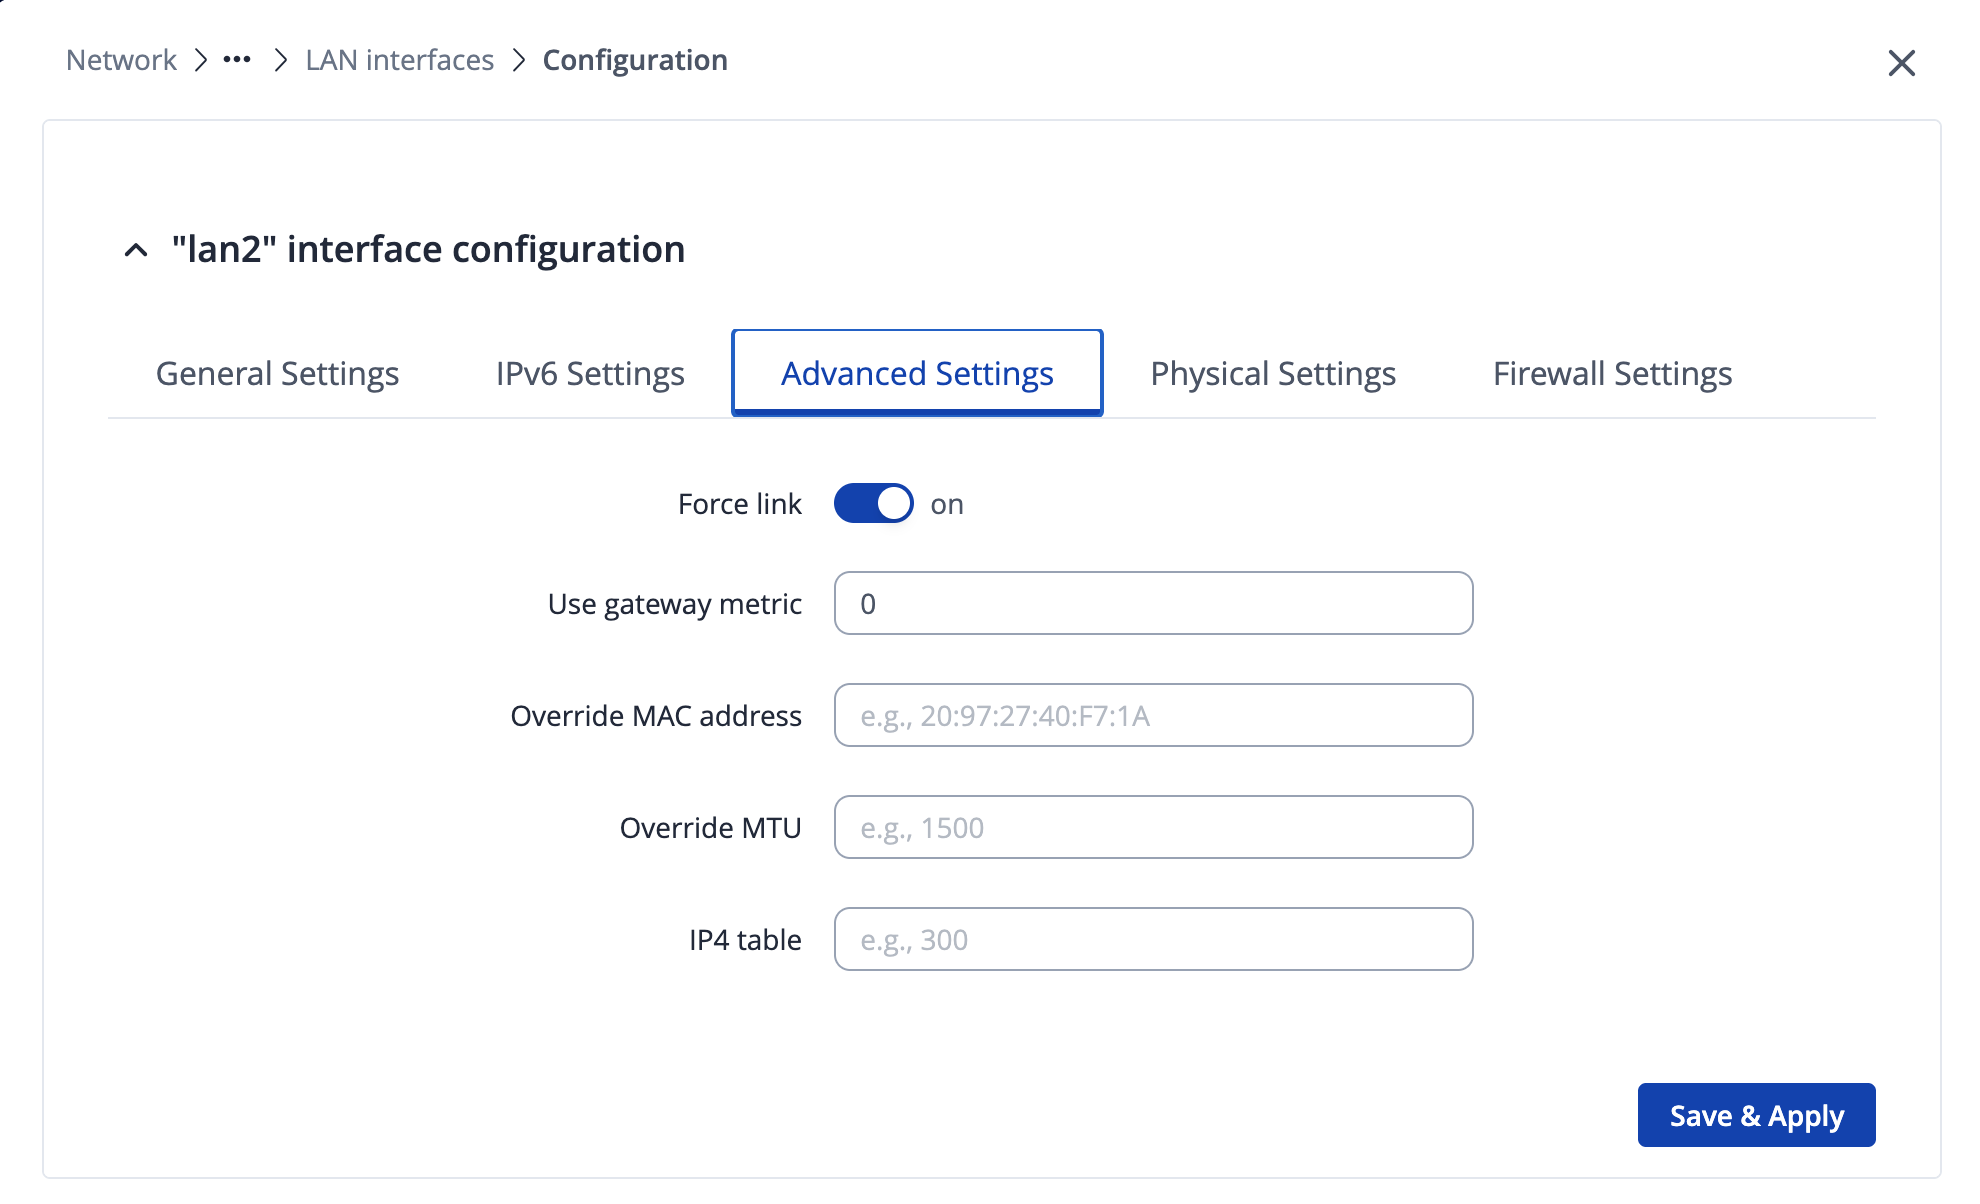This screenshot has height=1204, width=1980.
Task: Go back to LAN interfaces breadcrumb
Action: point(399,60)
